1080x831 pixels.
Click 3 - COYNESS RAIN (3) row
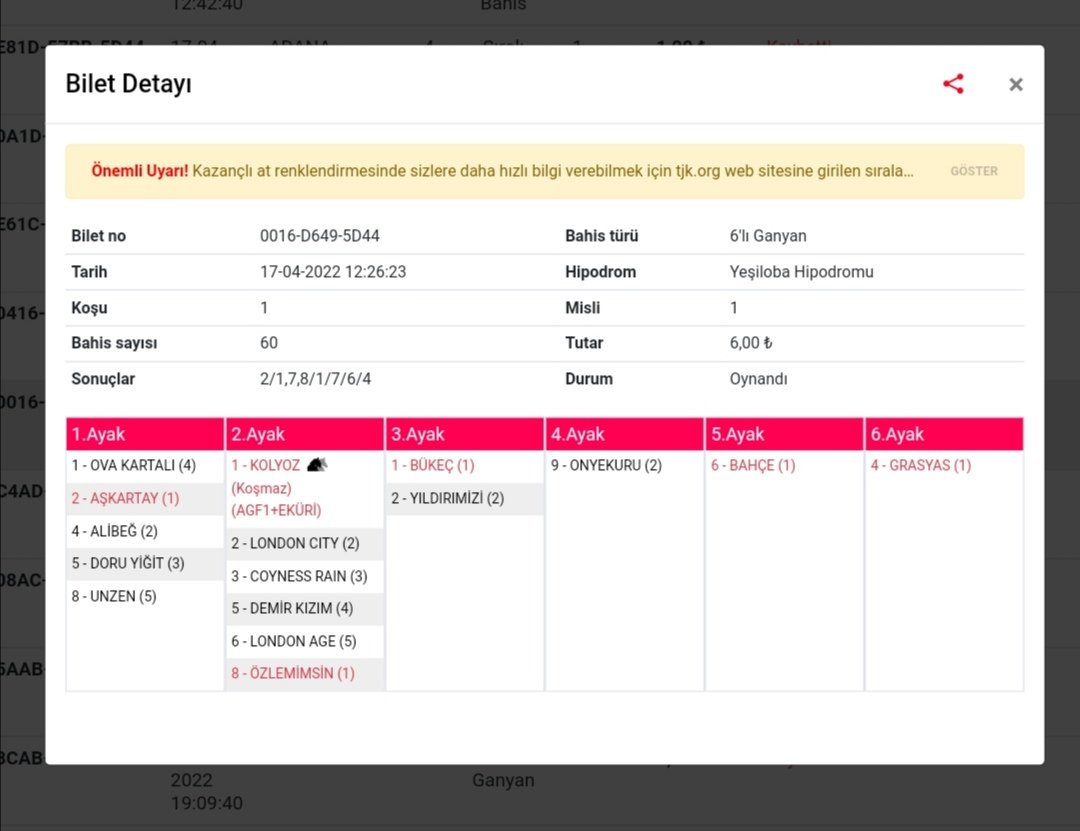[x=305, y=576]
